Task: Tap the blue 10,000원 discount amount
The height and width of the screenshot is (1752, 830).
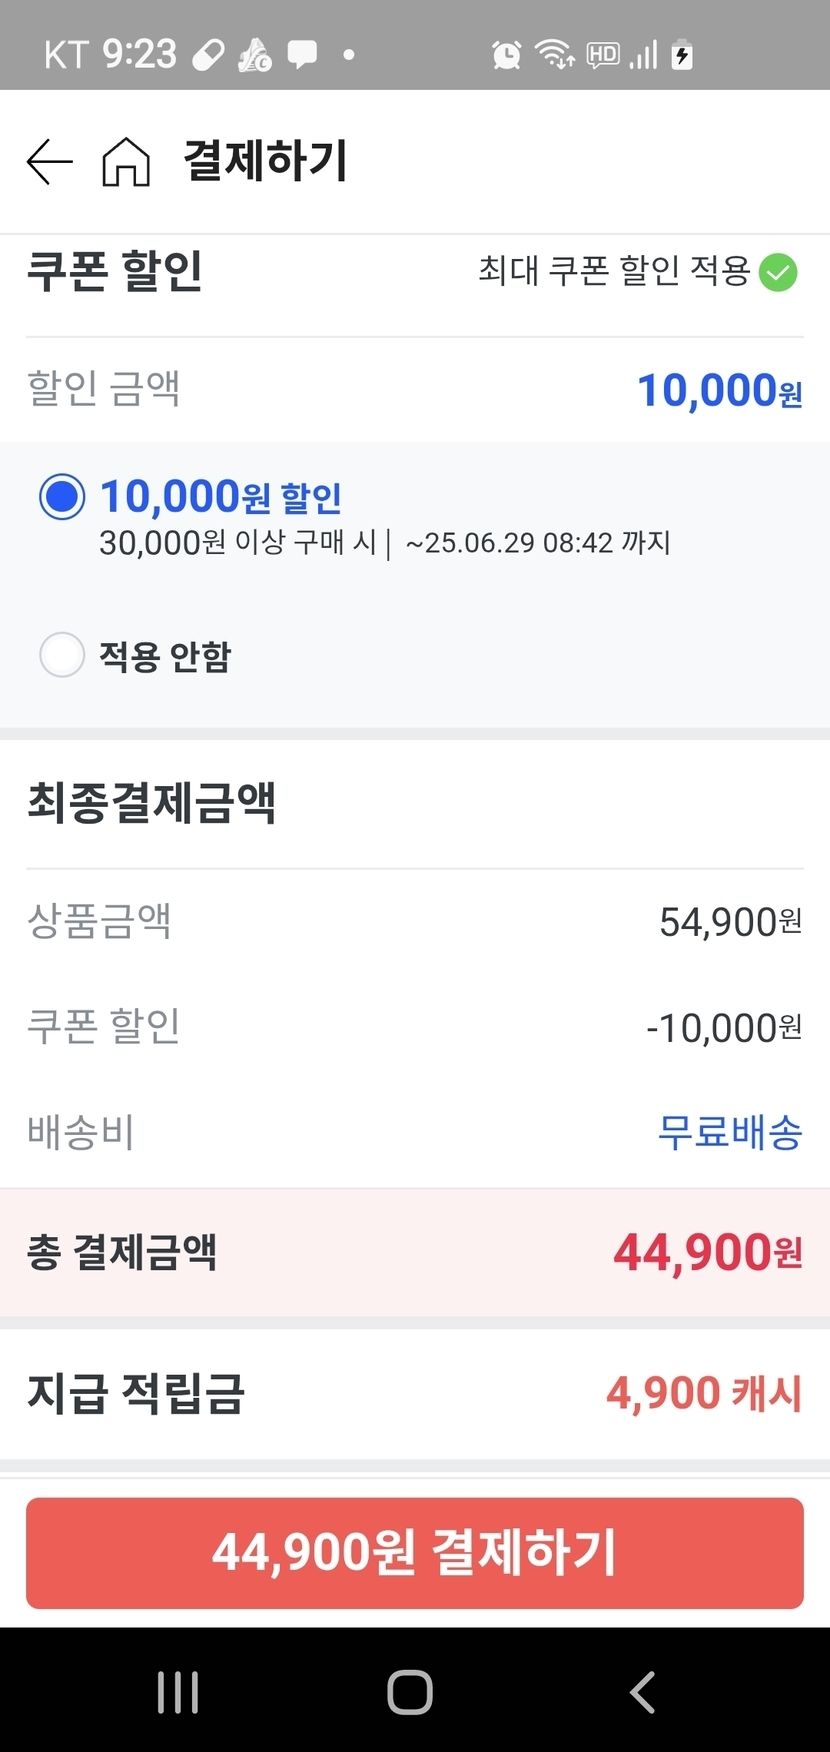Action: (x=719, y=390)
